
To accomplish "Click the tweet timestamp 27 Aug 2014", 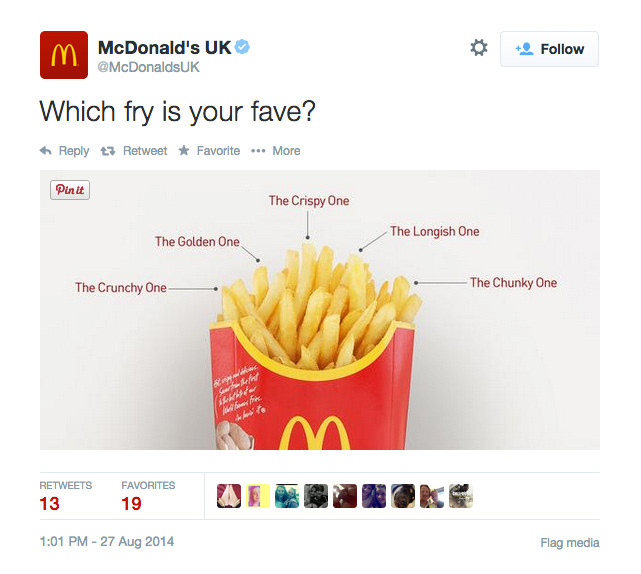I will (x=107, y=542).
